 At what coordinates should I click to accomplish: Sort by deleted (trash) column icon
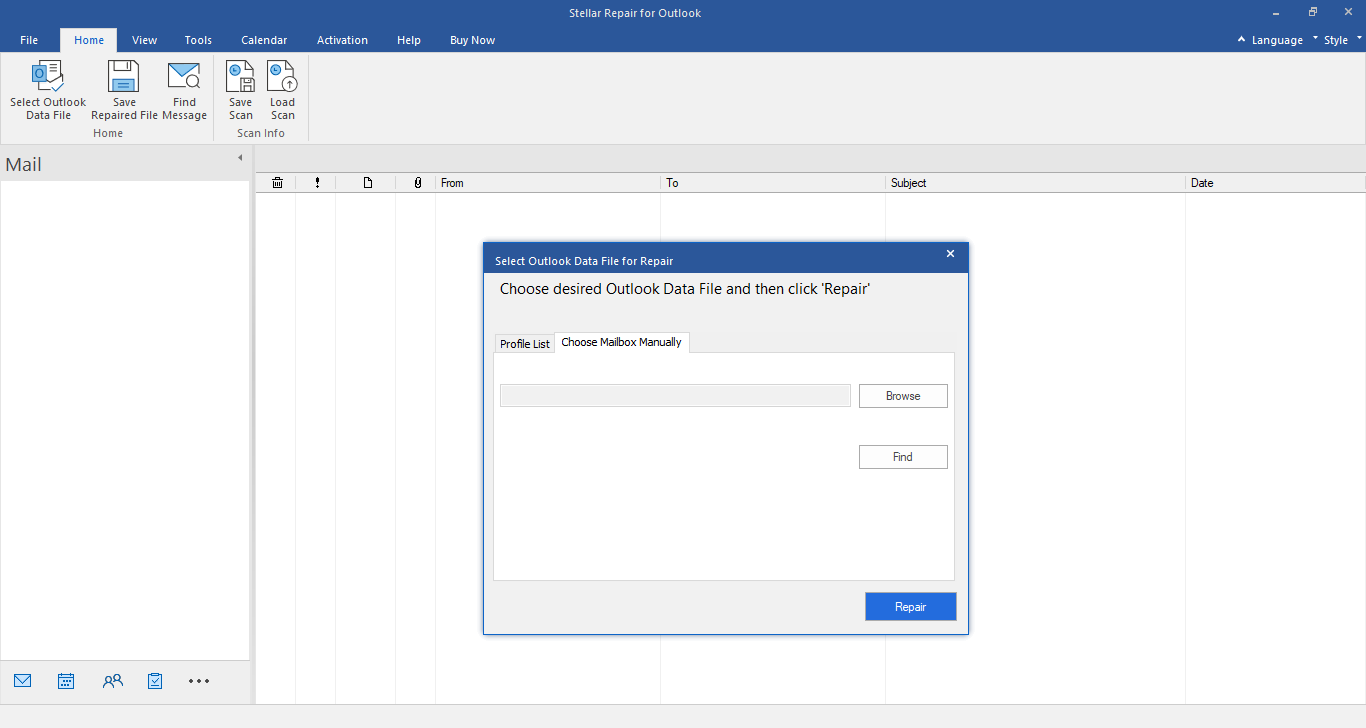pyautogui.click(x=277, y=183)
